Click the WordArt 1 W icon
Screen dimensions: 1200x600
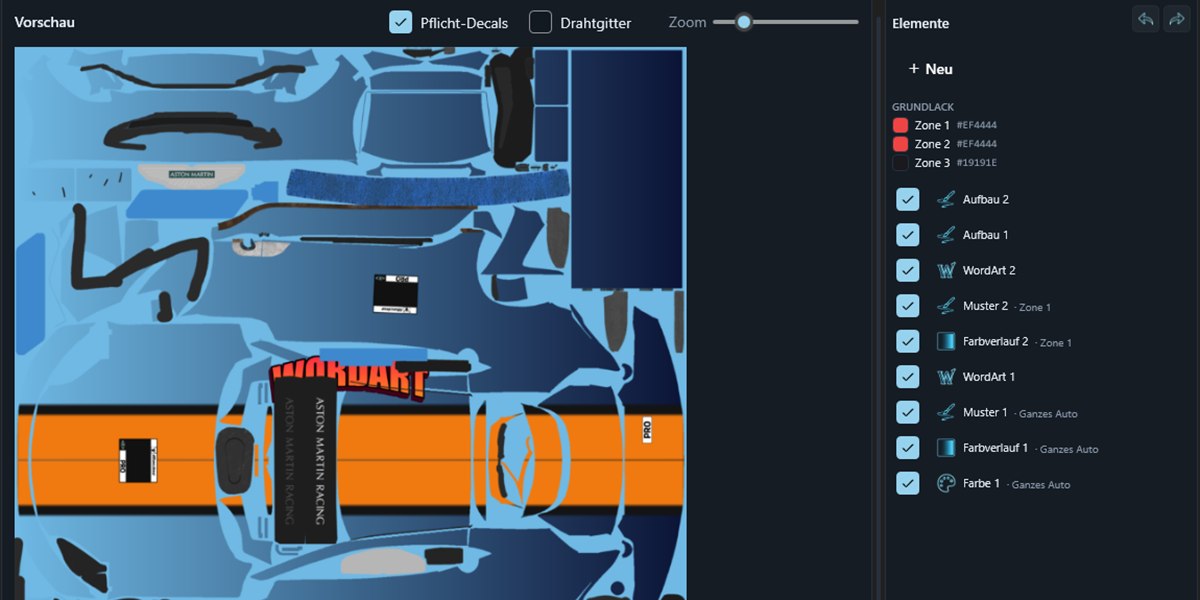(x=946, y=377)
